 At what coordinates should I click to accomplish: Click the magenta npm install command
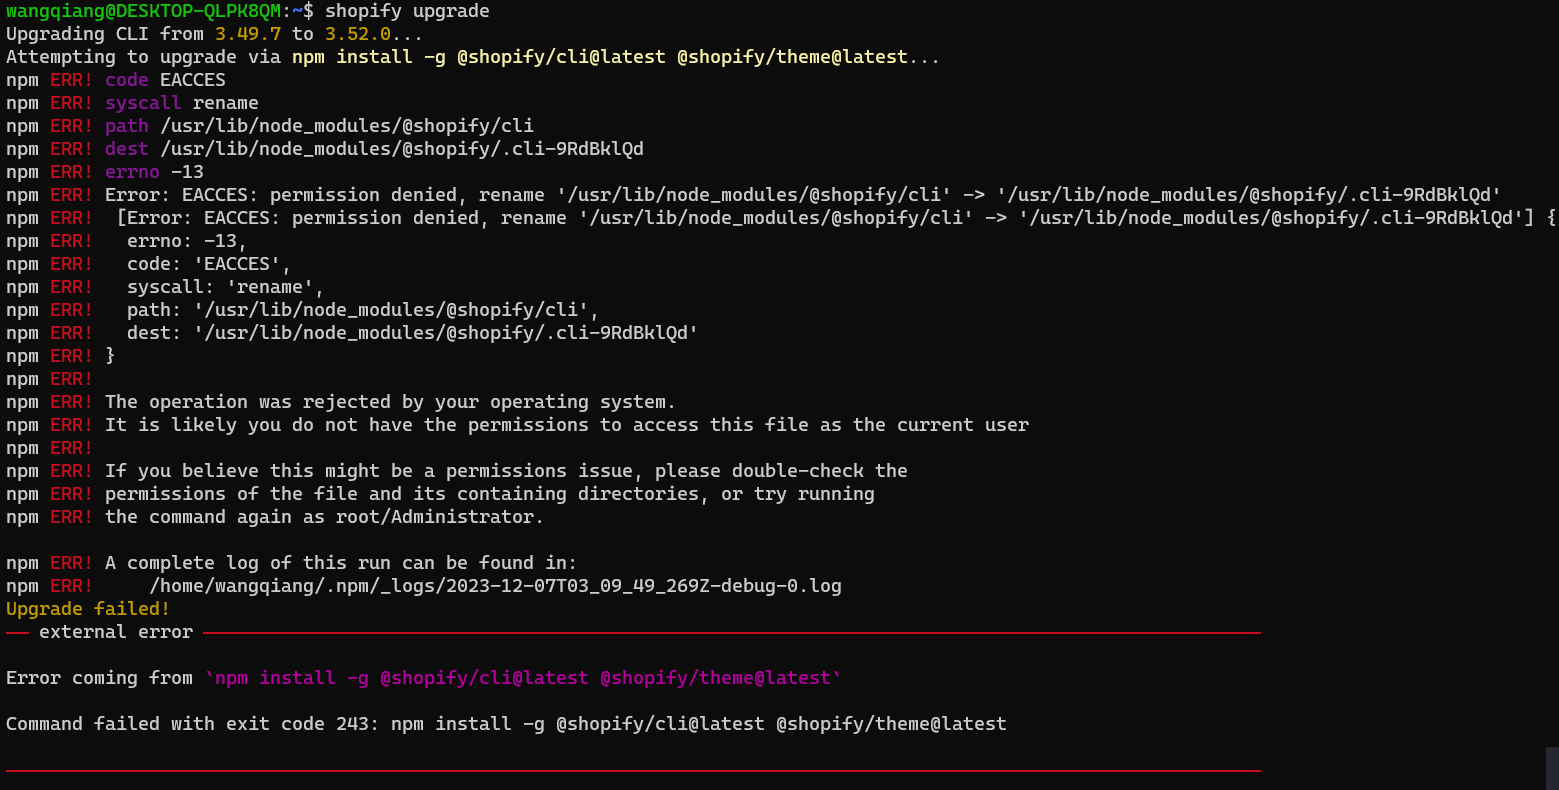[x=523, y=678]
